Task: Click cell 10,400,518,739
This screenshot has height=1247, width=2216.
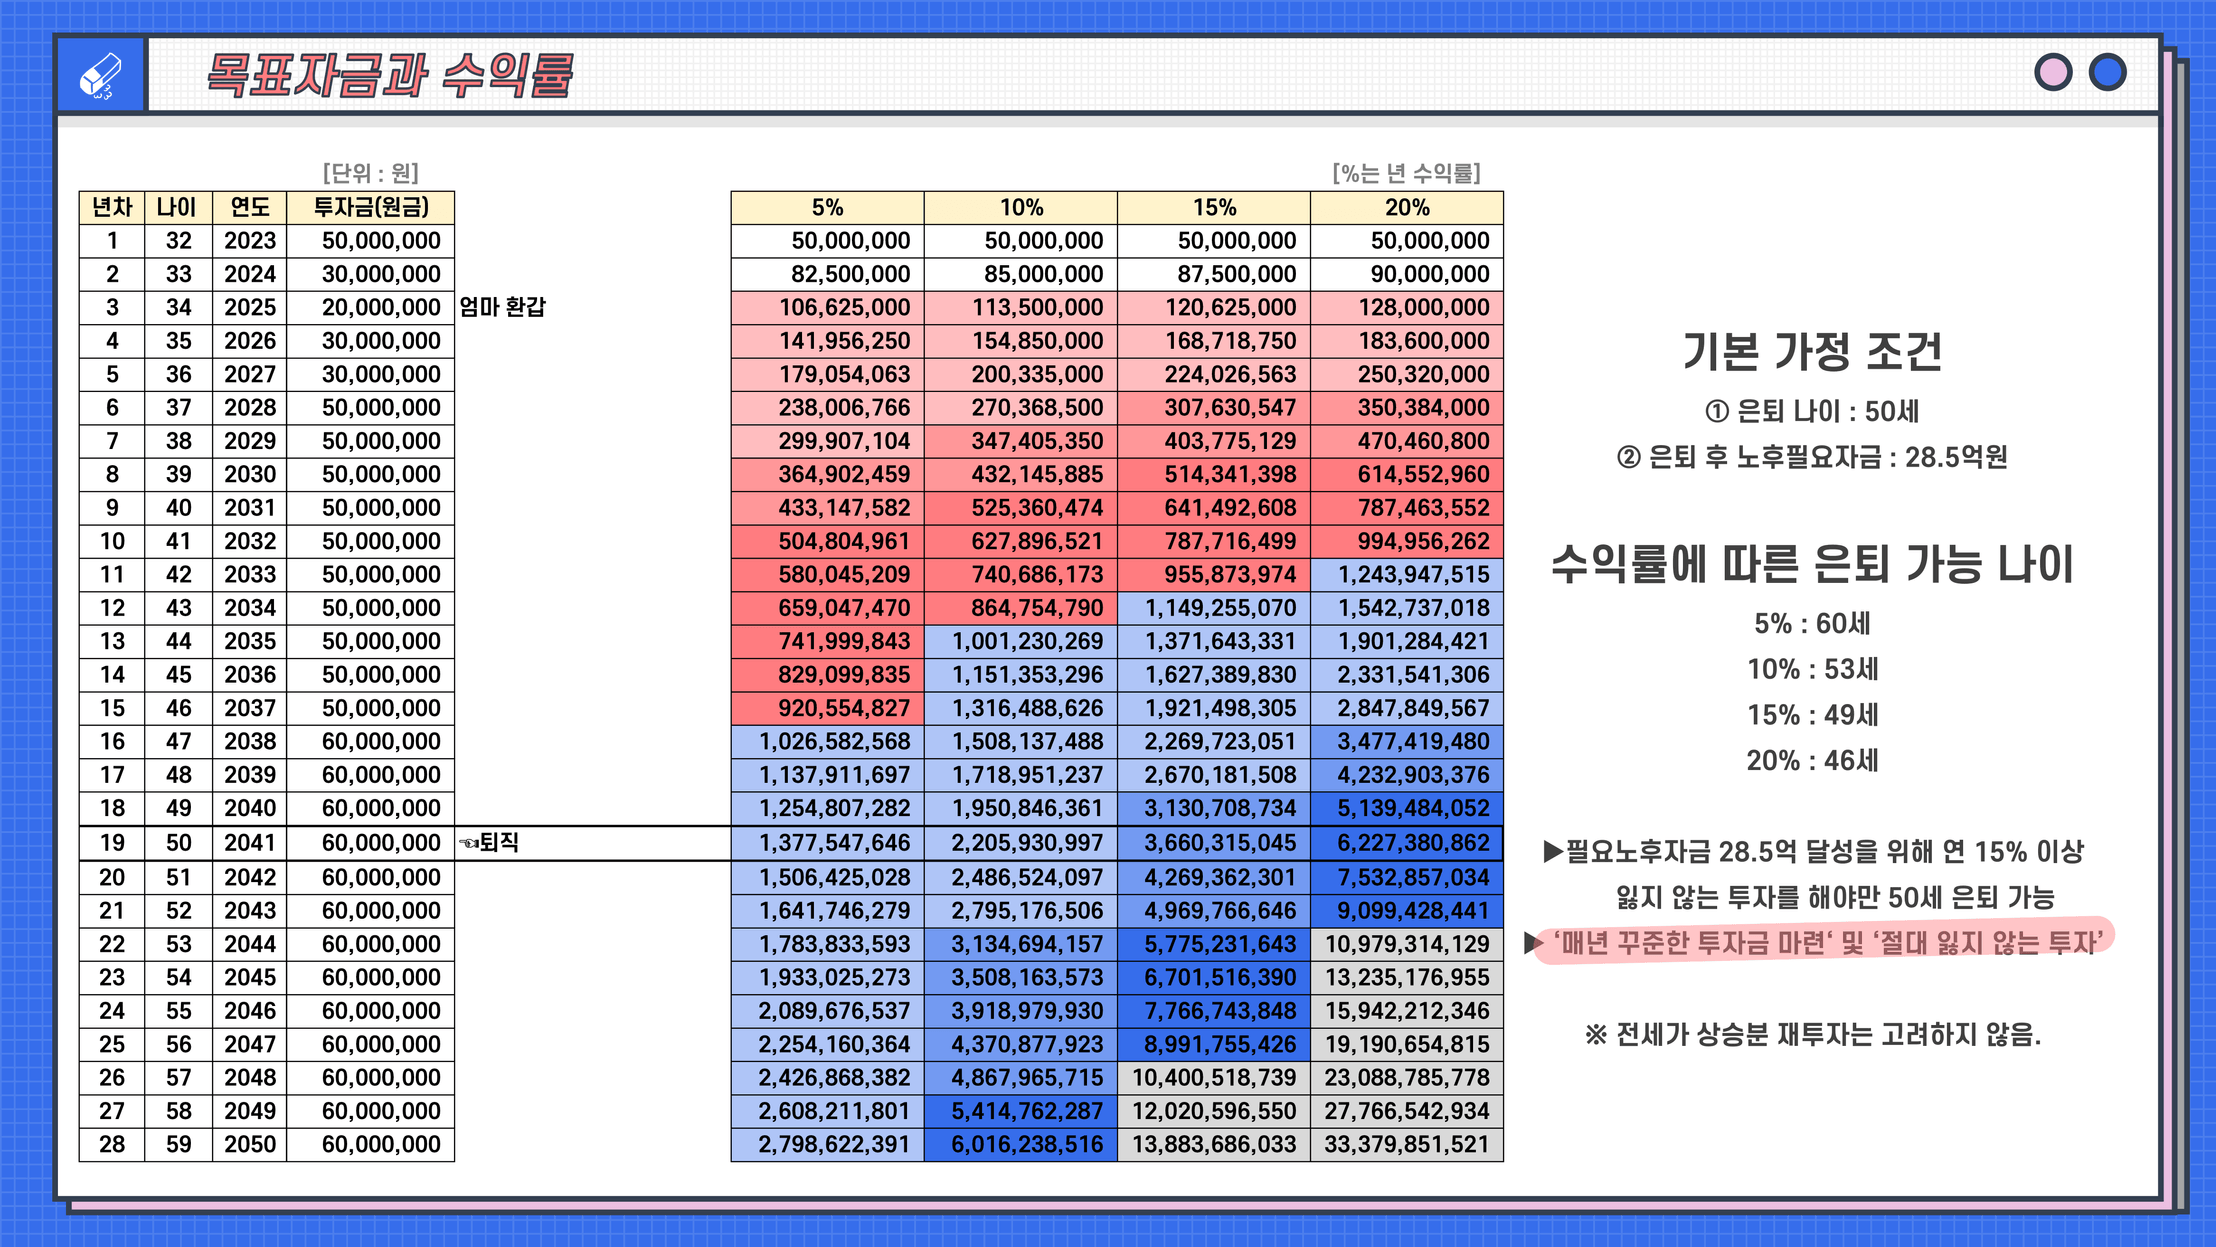Action: (1213, 1077)
